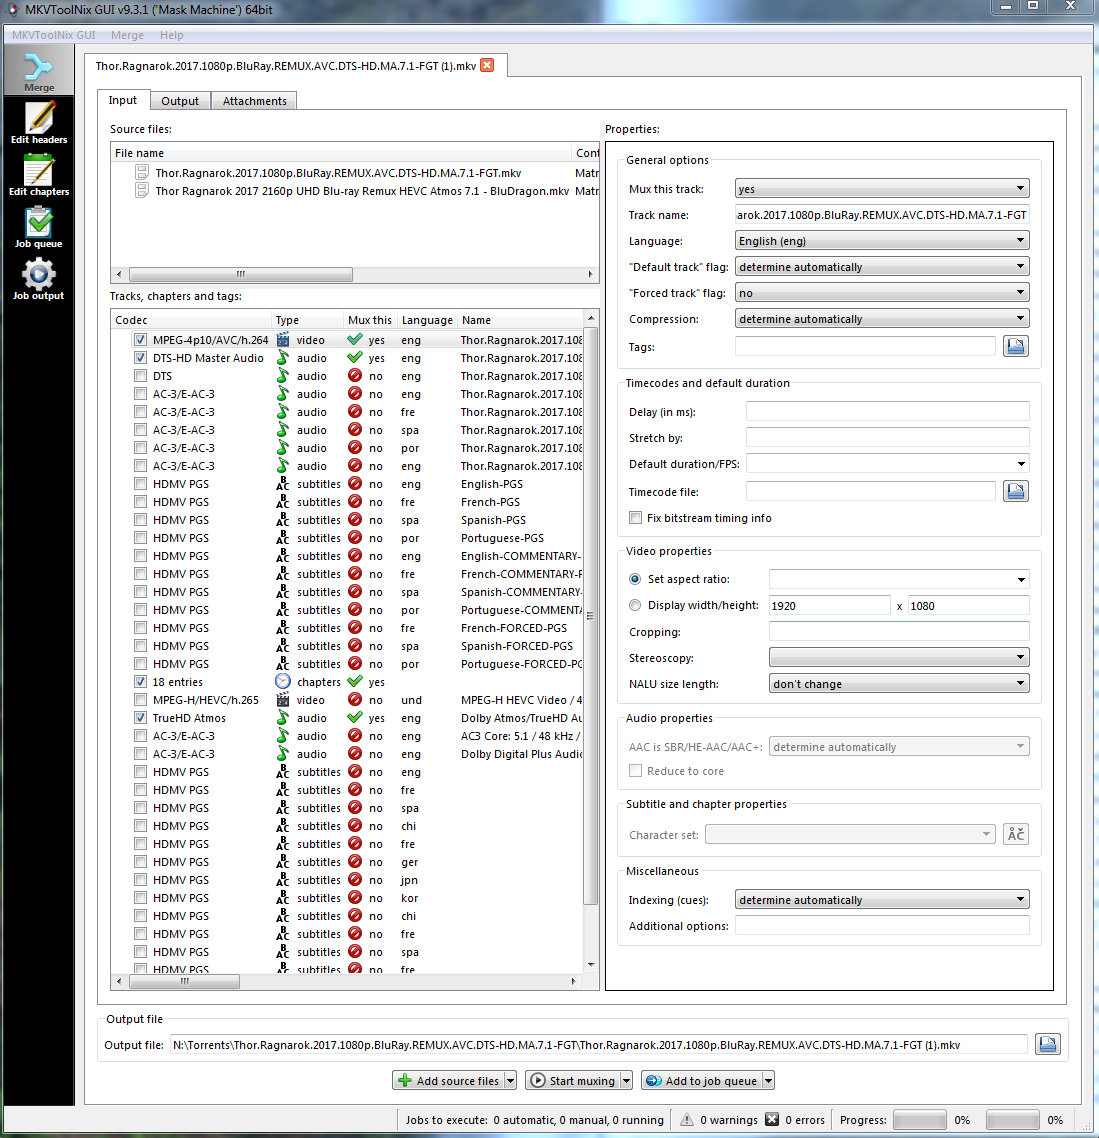Open the Edit chapters tool
The image size is (1099, 1138).
coord(39,175)
